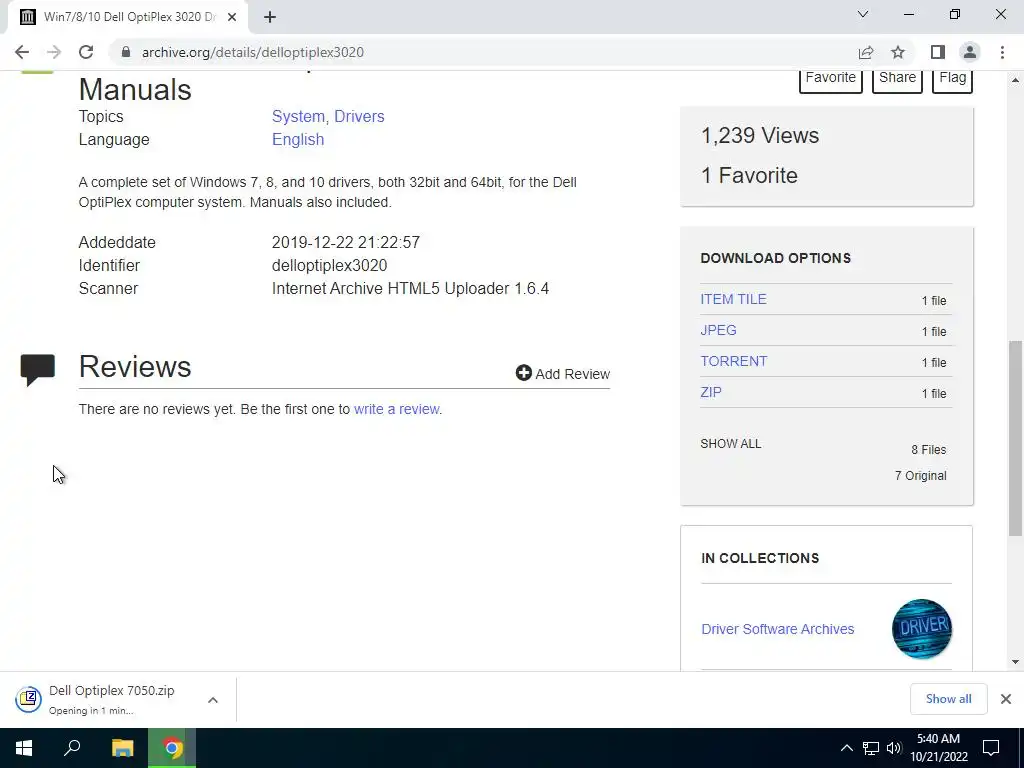The image size is (1024, 768).
Task: Open the Chrome three-dot menu
Action: [1002, 52]
